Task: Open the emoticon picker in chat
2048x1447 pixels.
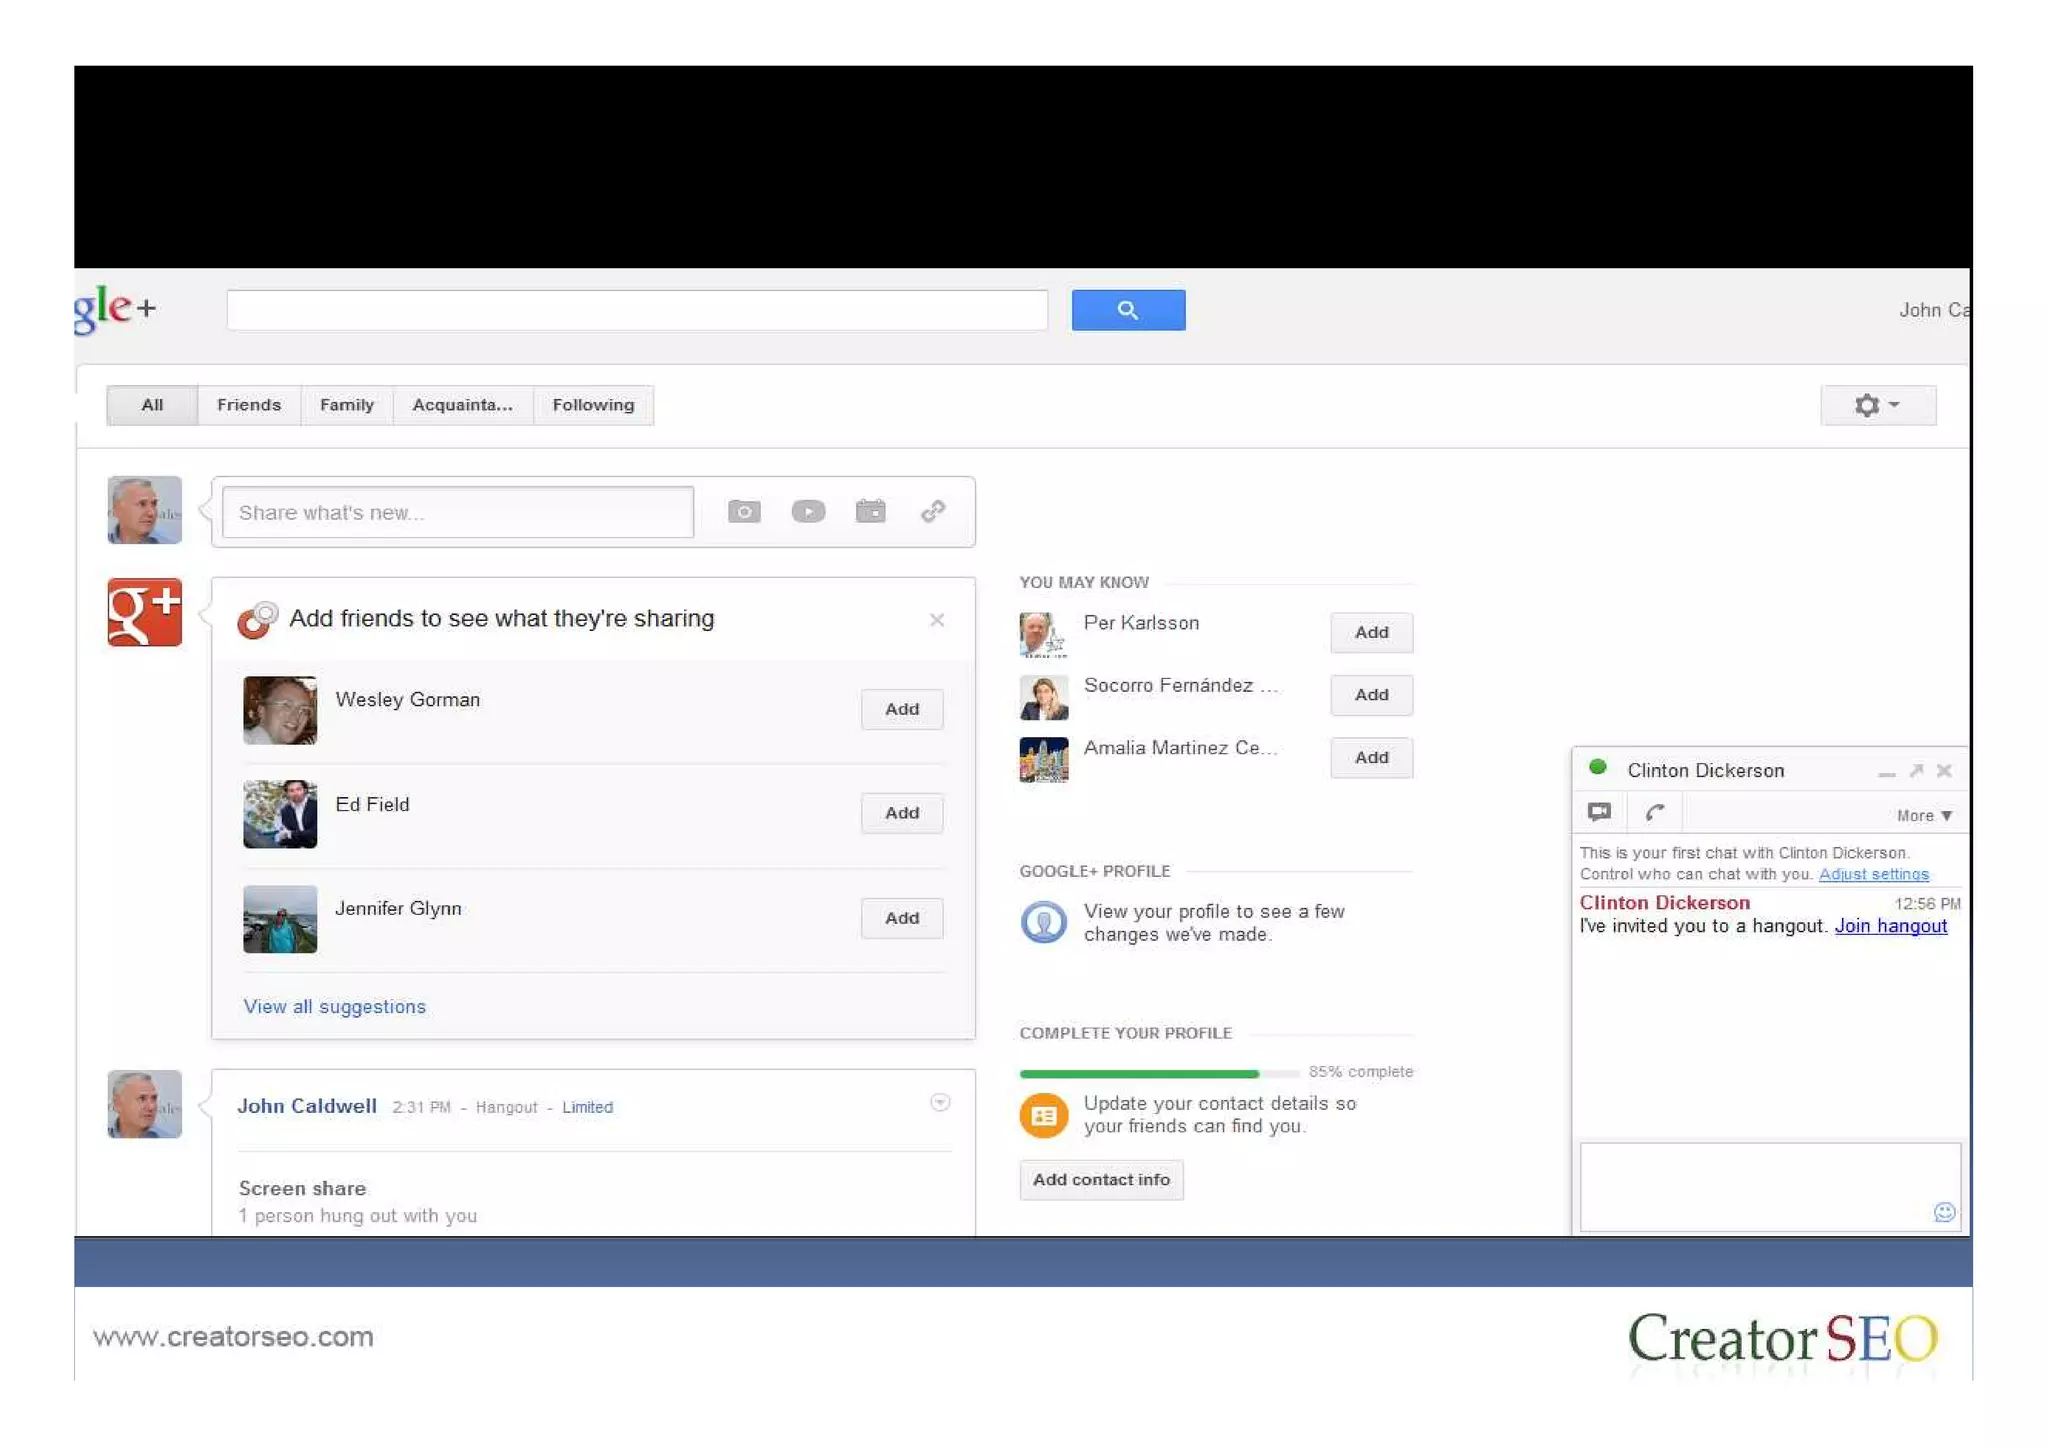Action: pos(1943,1212)
